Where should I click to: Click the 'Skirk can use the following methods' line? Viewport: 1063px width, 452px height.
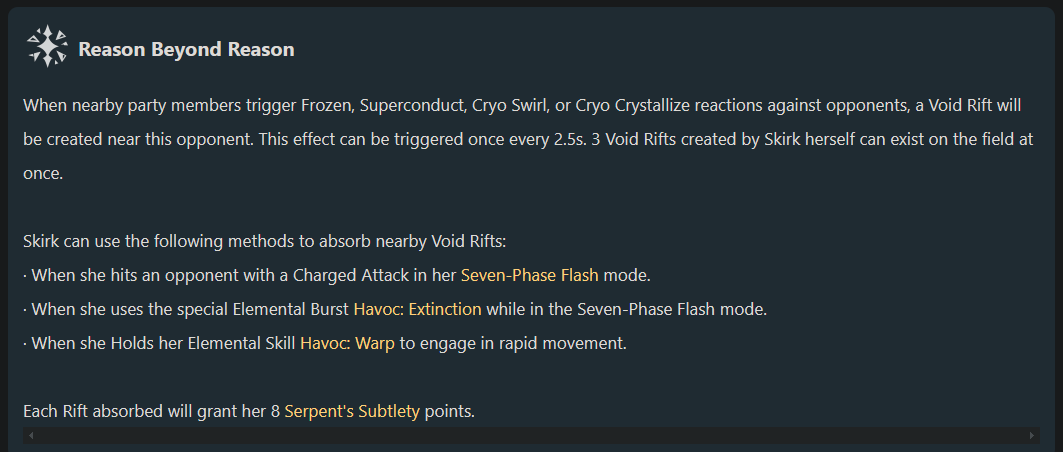pos(264,242)
